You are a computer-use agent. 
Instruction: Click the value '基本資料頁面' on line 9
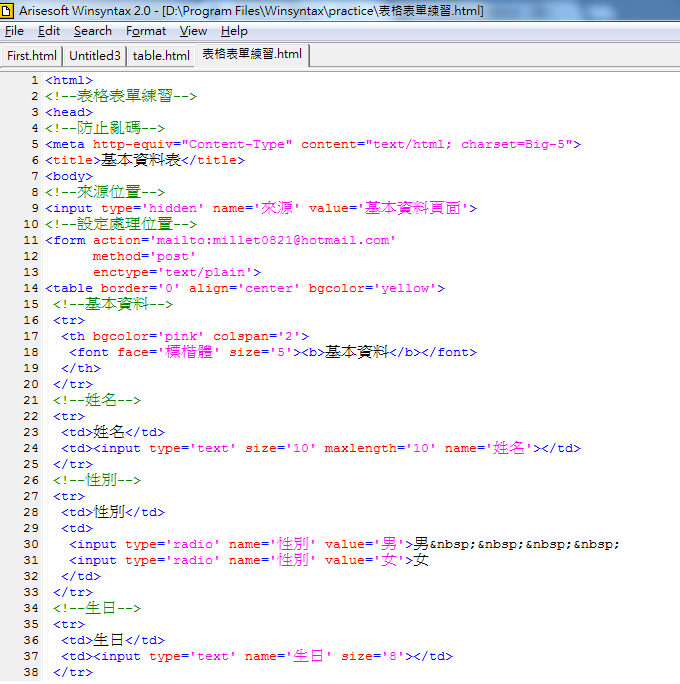point(413,208)
